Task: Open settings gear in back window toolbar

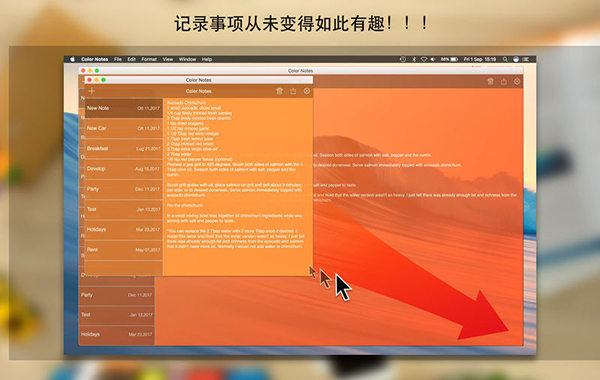Action: click(x=517, y=82)
